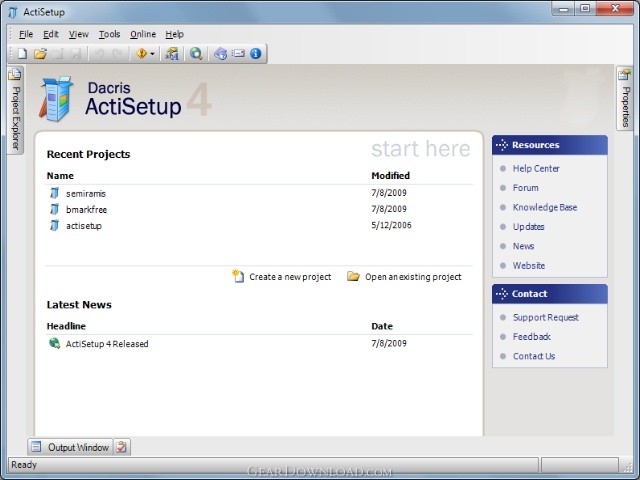Expand the Properties side panel
Screen dimensions: 640x480
click(625, 98)
